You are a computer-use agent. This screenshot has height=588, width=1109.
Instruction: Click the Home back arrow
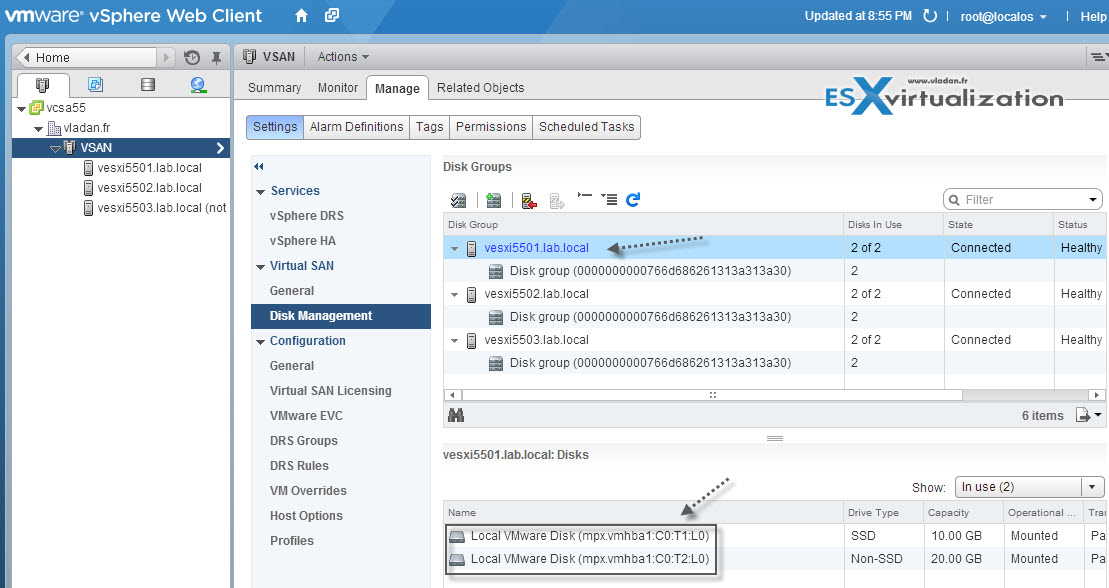pos(26,57)
